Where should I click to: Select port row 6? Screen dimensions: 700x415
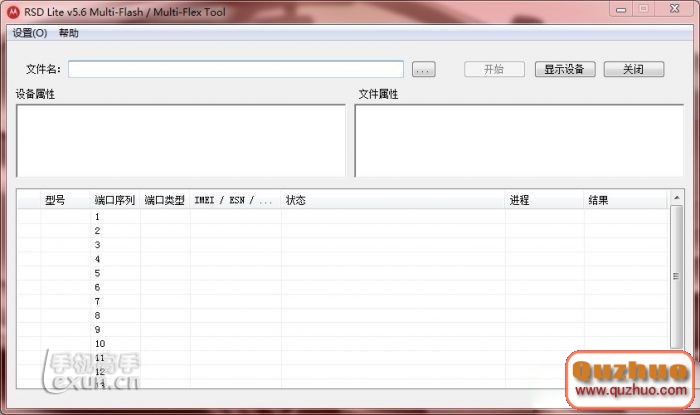tap(342, 287)
